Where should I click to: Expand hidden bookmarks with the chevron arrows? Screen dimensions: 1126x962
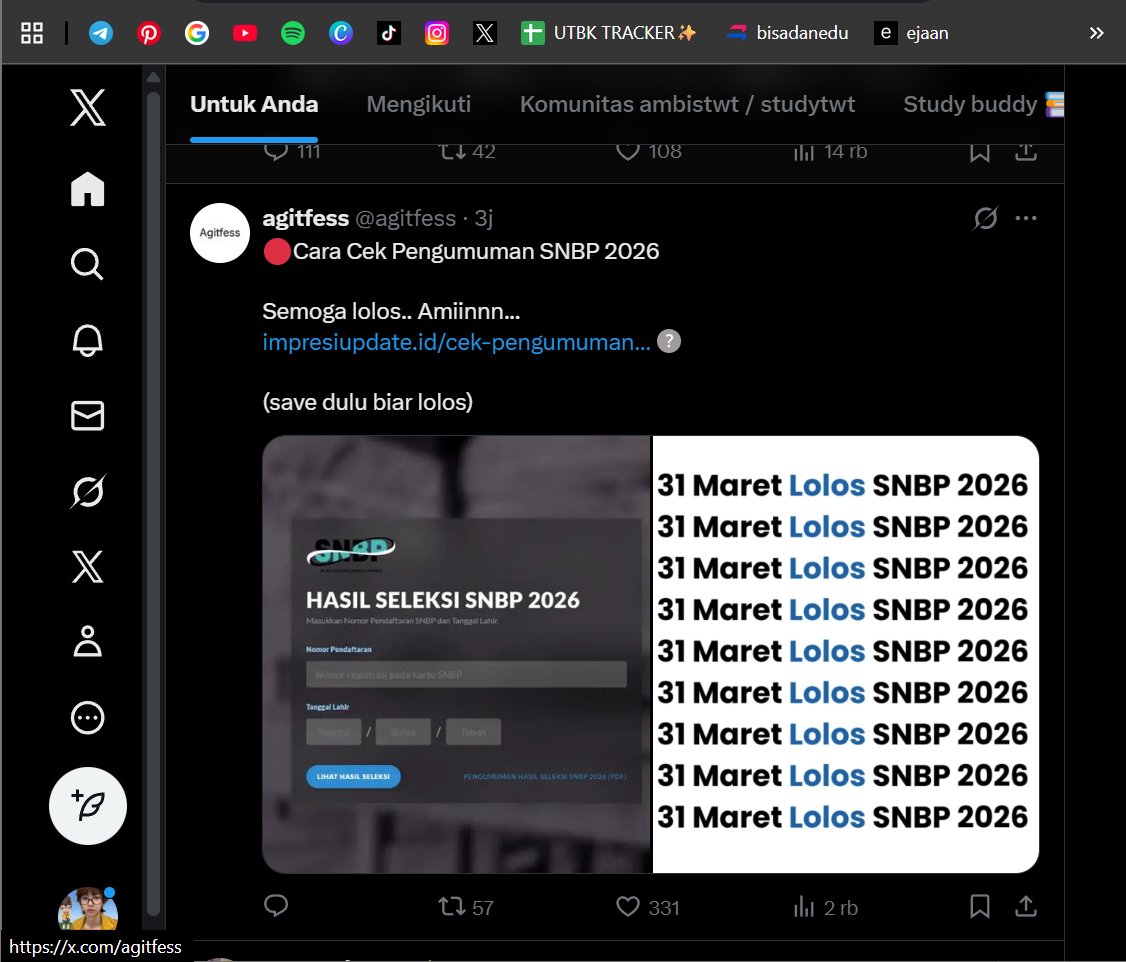click(1095, 31)
